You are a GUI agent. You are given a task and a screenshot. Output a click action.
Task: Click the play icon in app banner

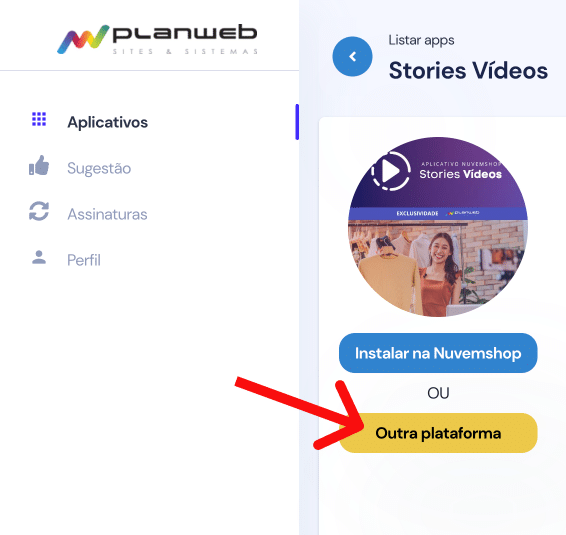[391, 170]
